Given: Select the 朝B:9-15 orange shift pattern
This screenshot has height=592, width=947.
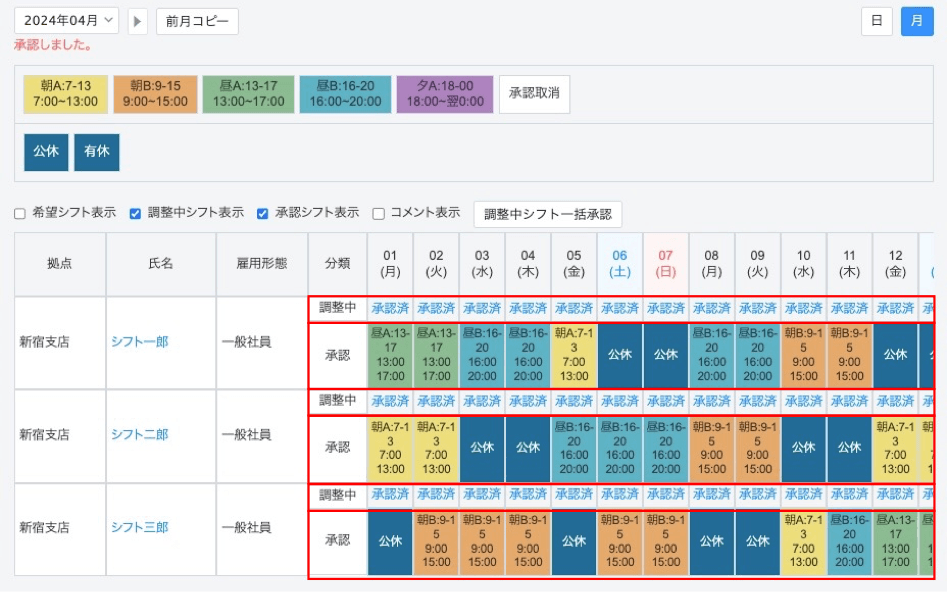Looking at the screenshot, I should point(155,94).
